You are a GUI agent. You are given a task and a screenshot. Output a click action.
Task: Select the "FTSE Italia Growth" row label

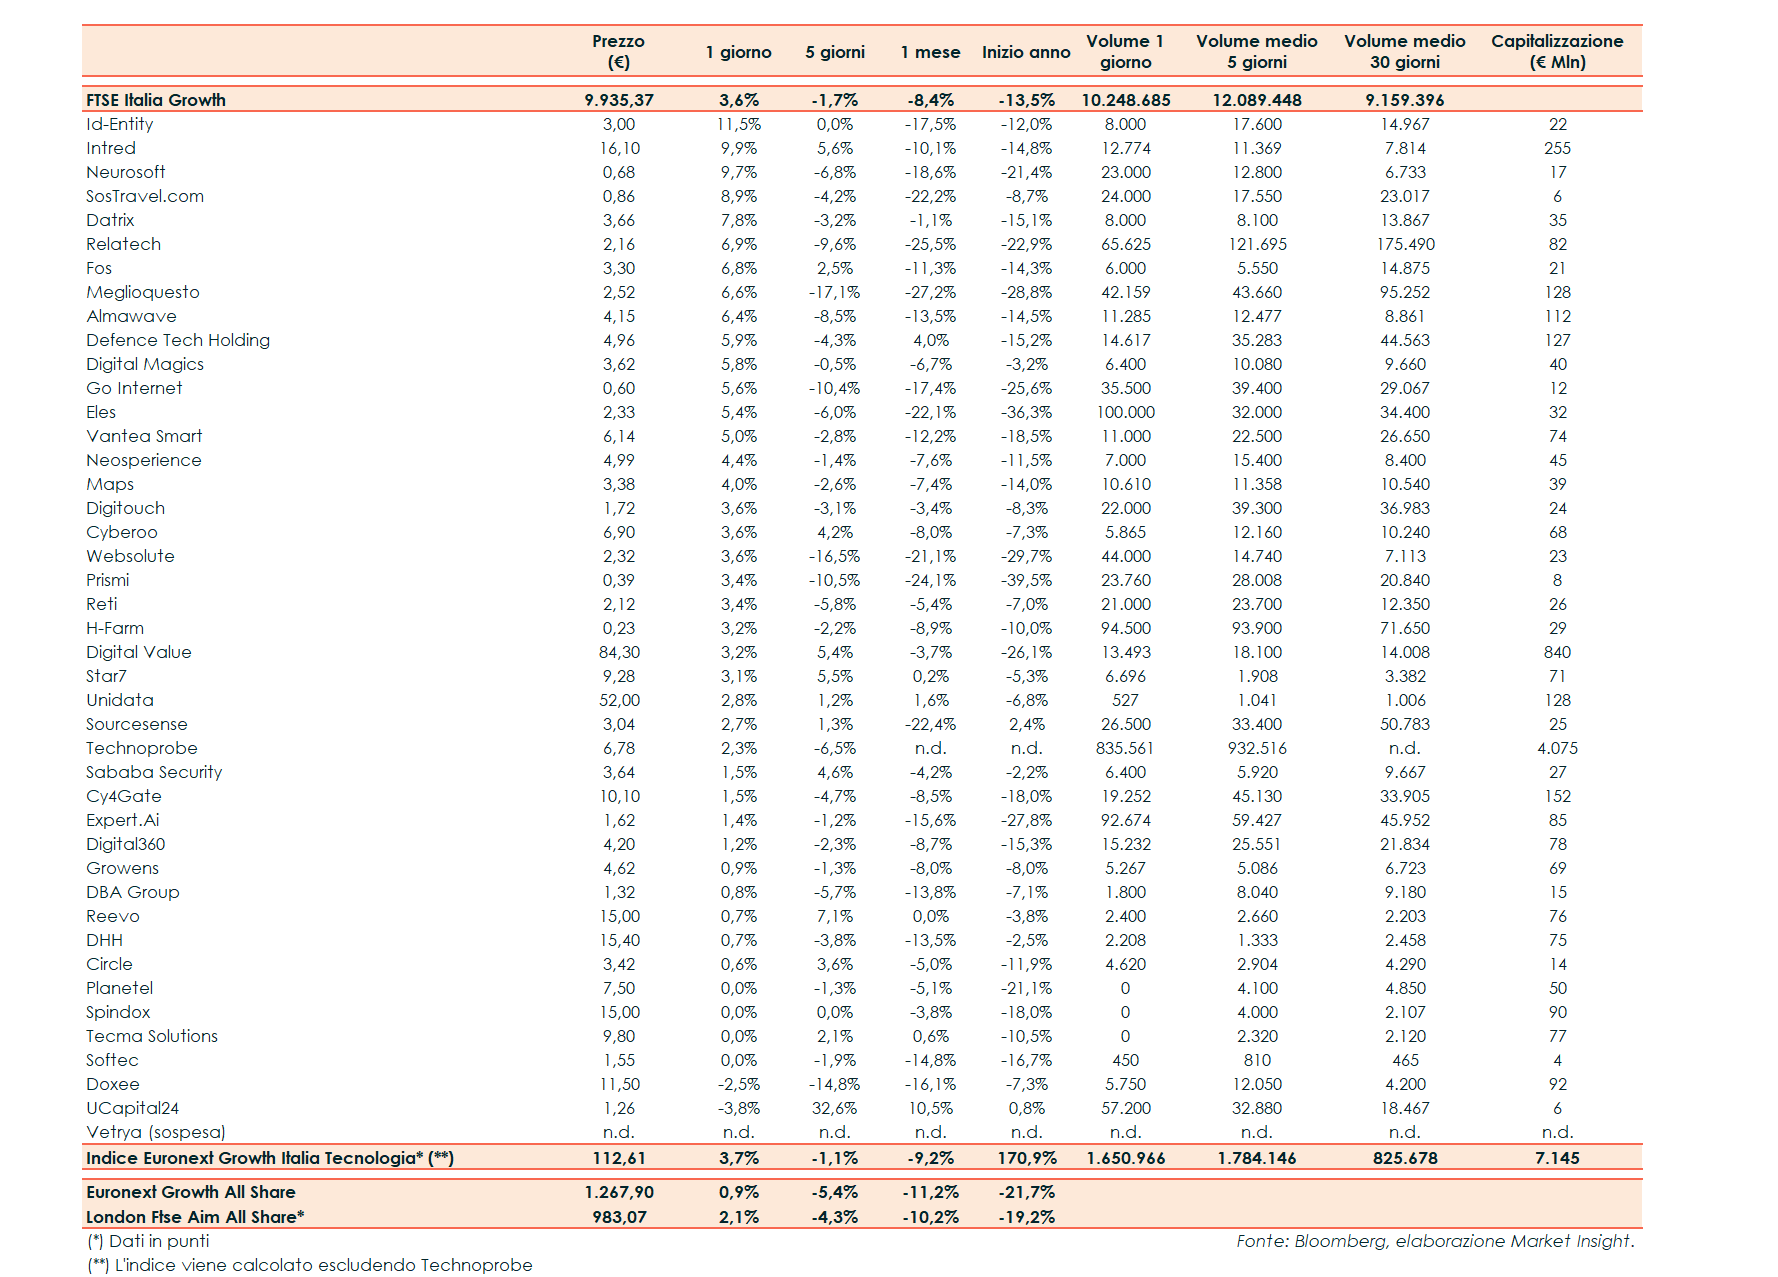point(156,100)
